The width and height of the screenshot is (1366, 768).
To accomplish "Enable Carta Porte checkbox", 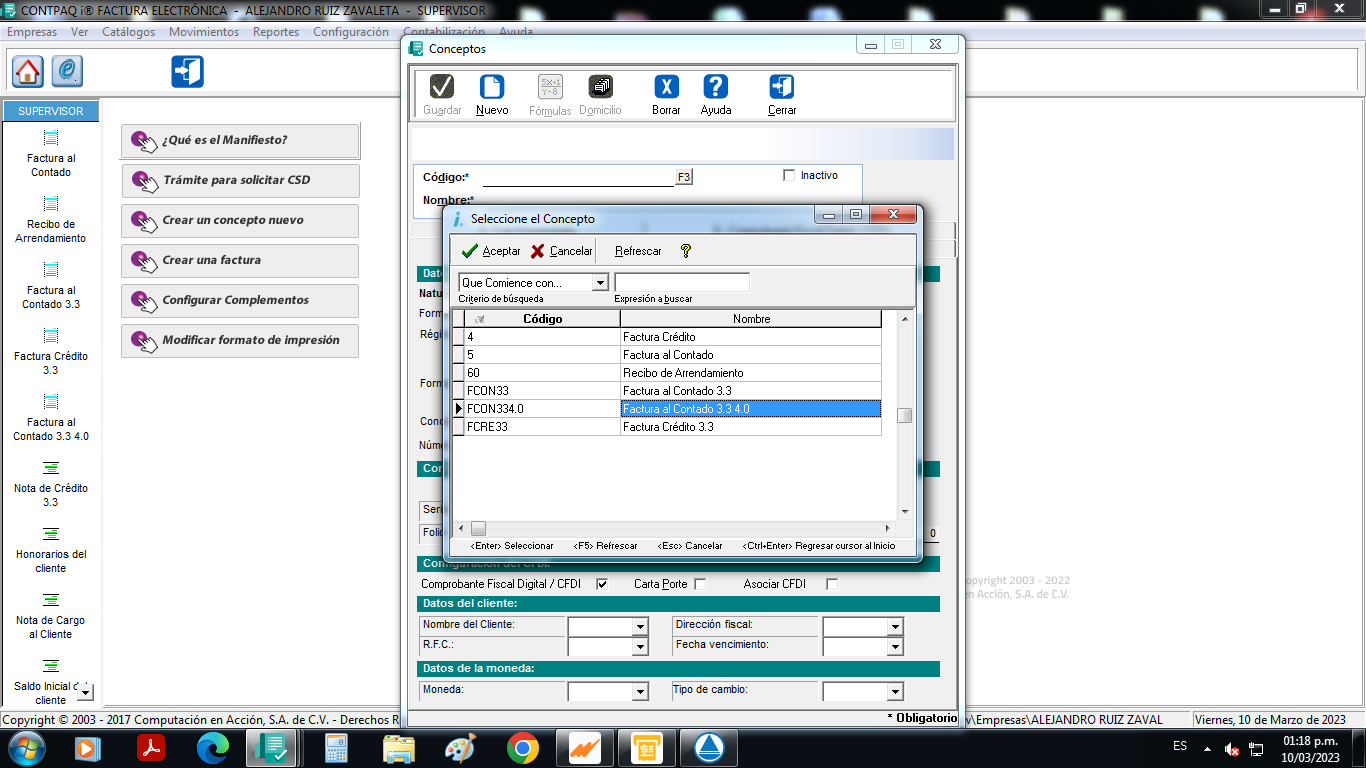I will click(700, 584).
